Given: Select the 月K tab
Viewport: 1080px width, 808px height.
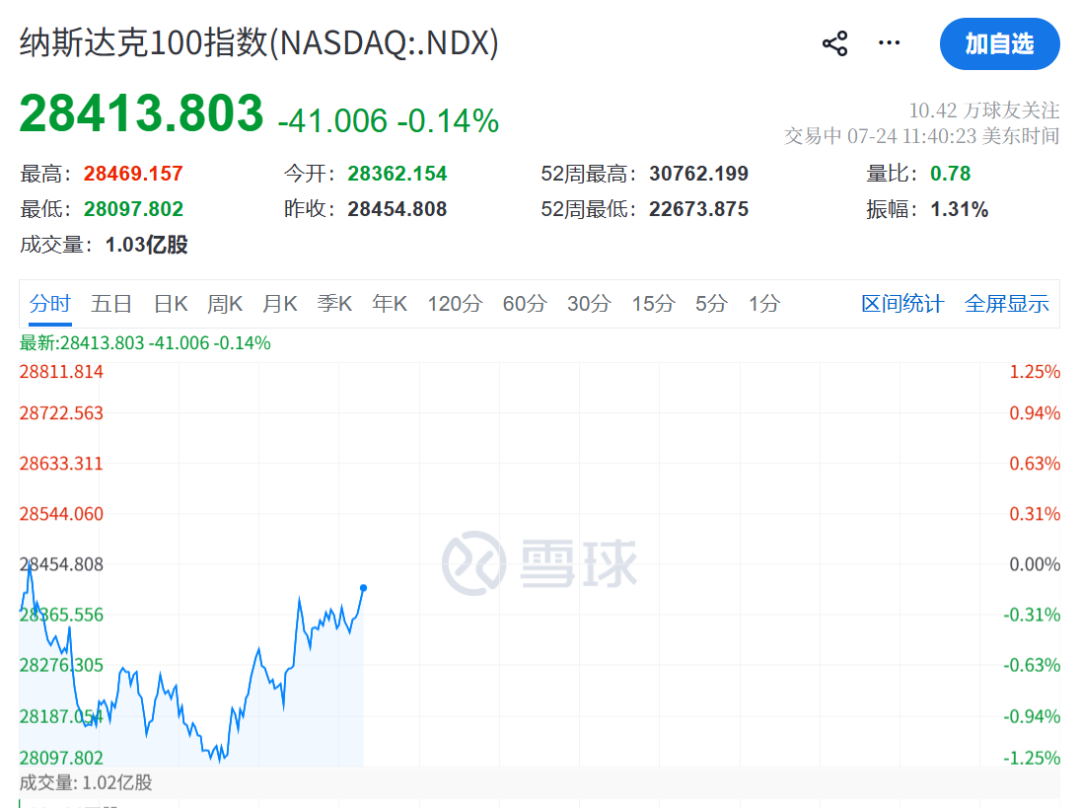Looking at the screenshot, I should [279, 304].
